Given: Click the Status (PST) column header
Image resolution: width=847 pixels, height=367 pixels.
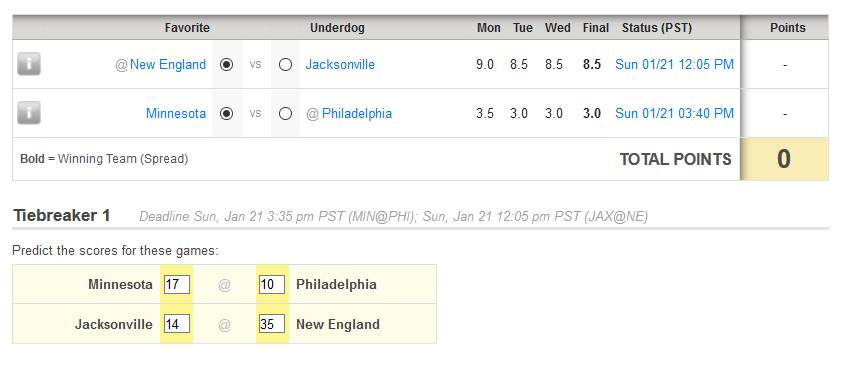Looking at the screenshot, I should (657, 28).
